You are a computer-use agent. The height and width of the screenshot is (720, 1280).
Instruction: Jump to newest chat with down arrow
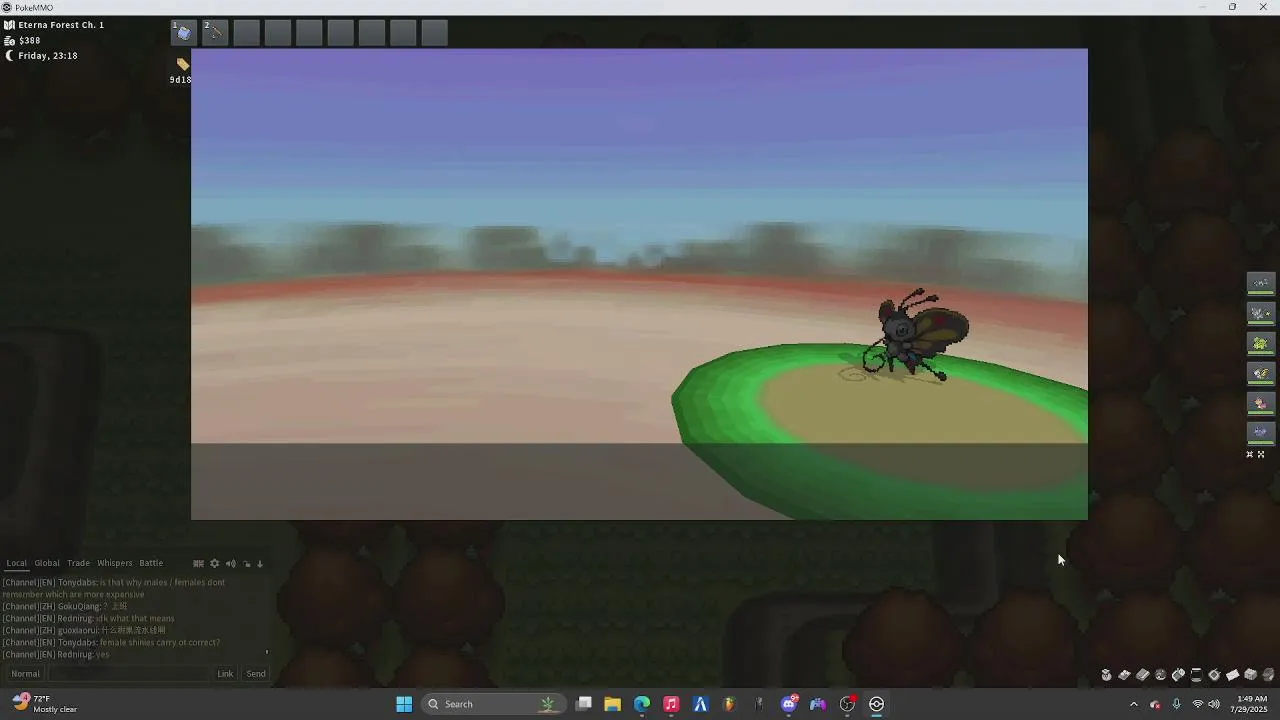click(260, 563)
